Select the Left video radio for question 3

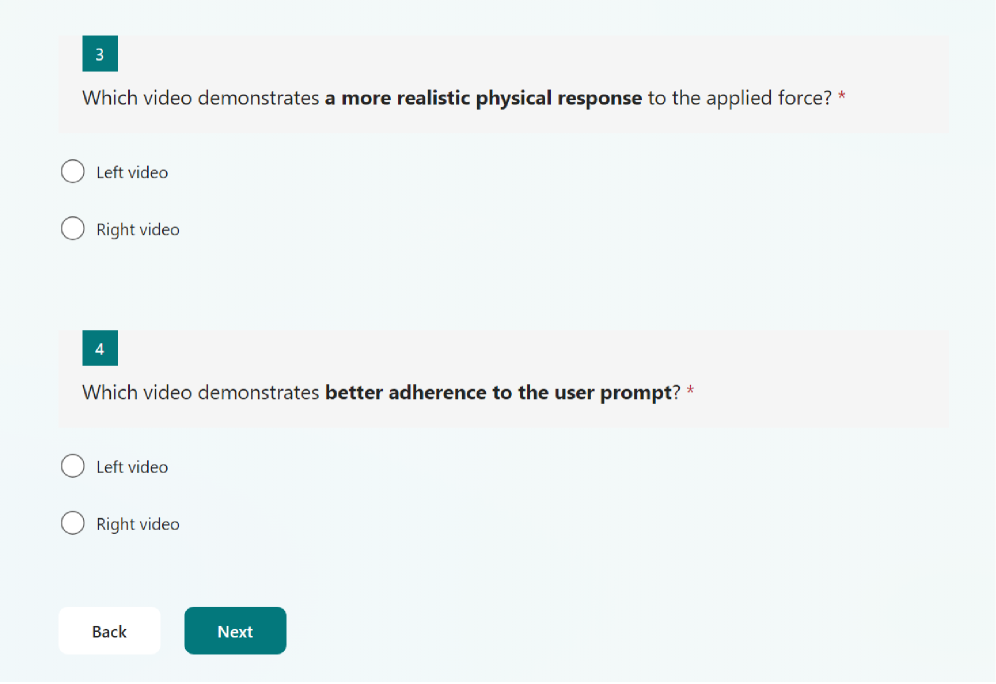(73, 172)
